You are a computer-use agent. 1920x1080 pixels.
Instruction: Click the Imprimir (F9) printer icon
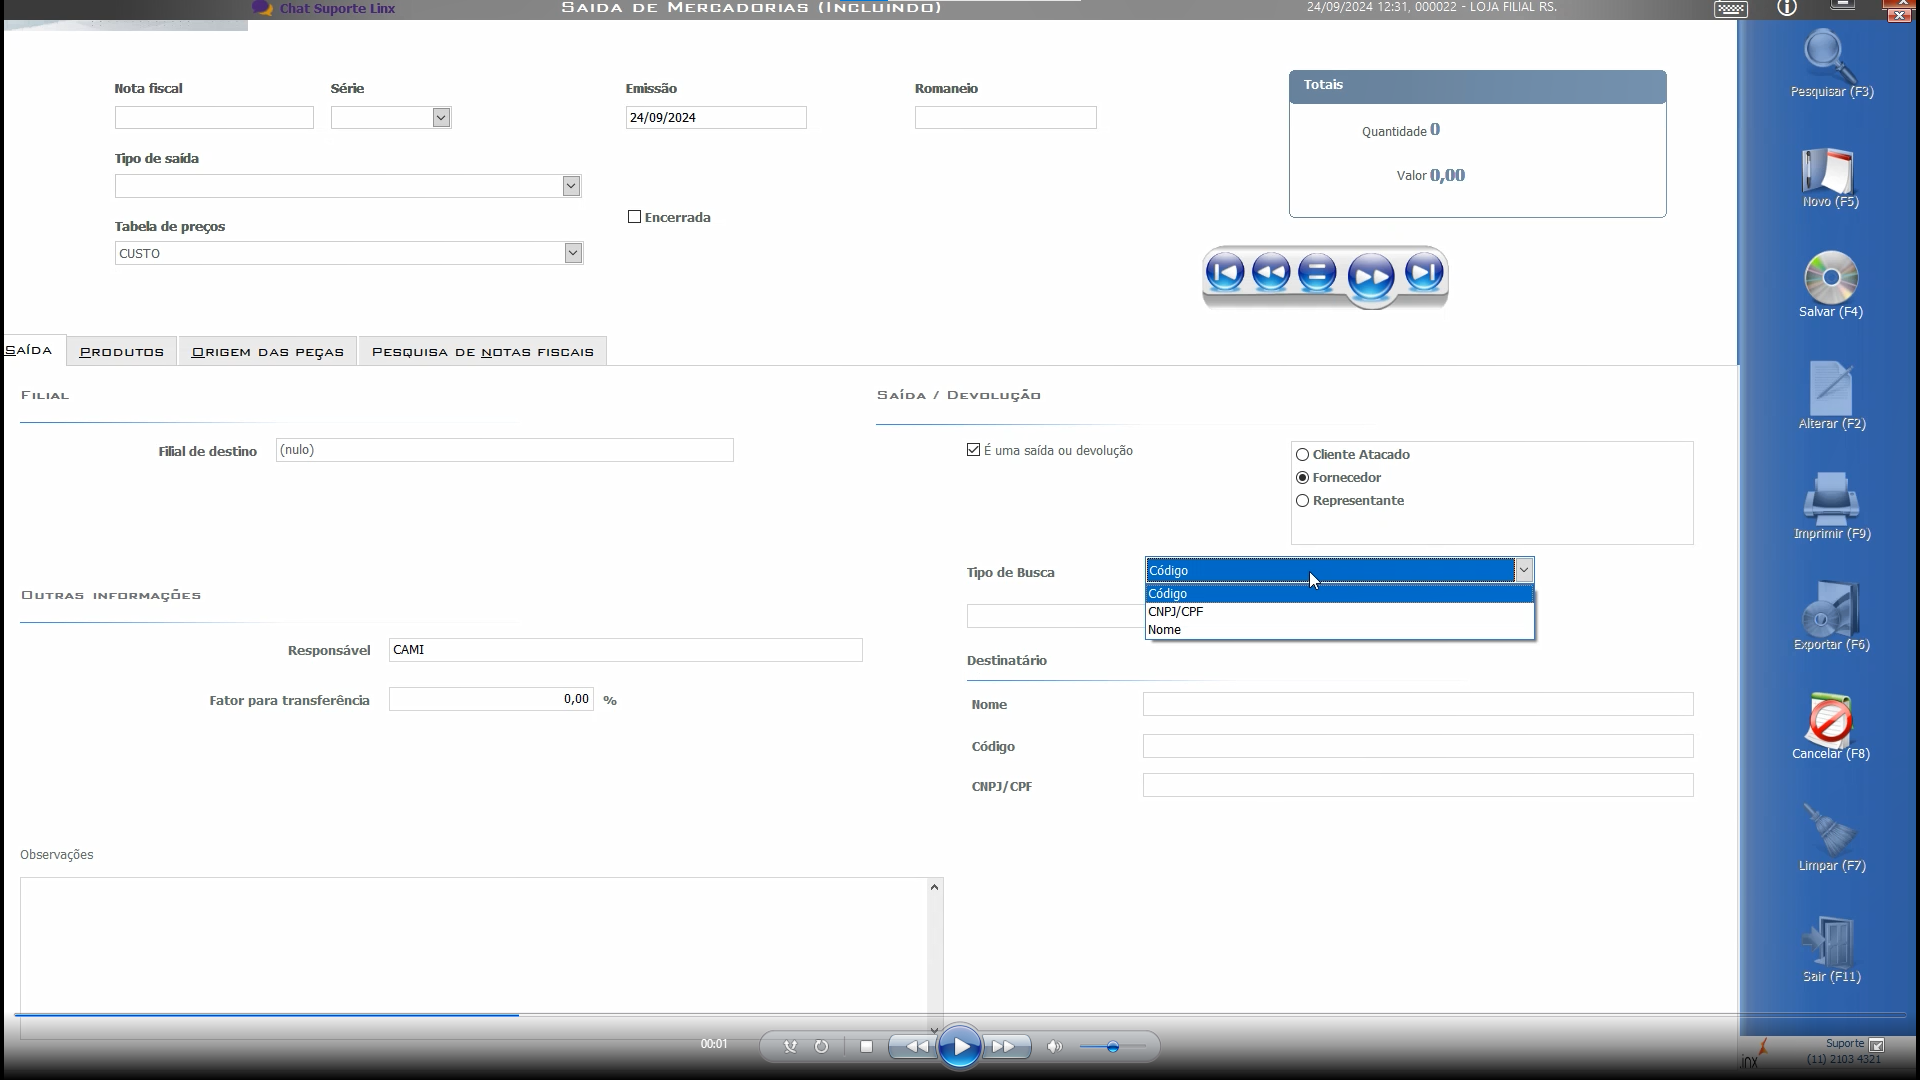click(x=1830, y=499)
